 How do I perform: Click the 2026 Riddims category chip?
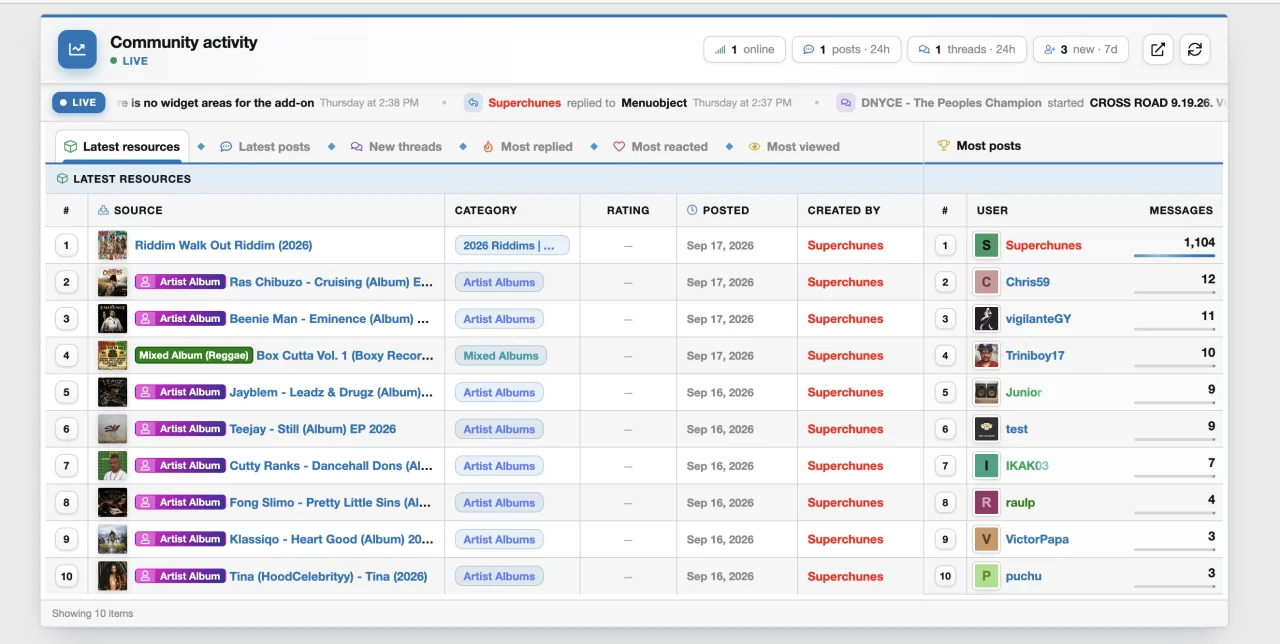[x=512, y=245]
